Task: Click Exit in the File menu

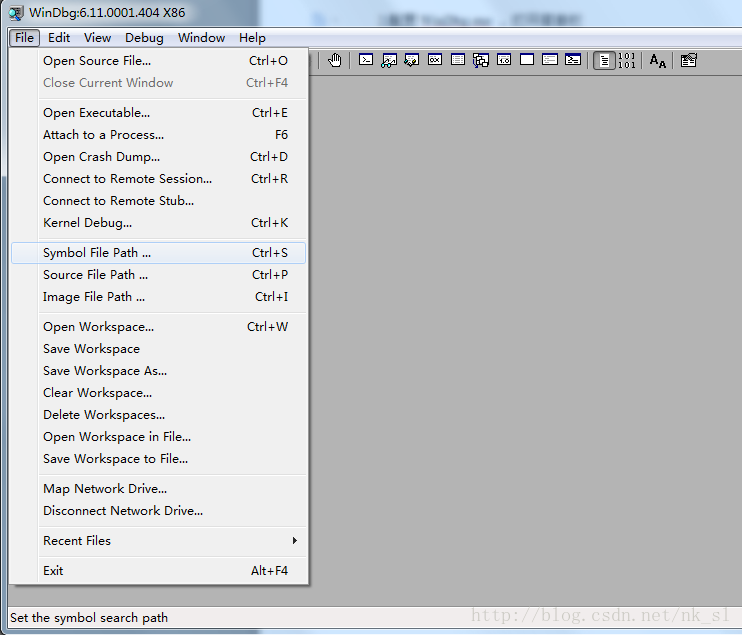Action: tap(159, 571)
